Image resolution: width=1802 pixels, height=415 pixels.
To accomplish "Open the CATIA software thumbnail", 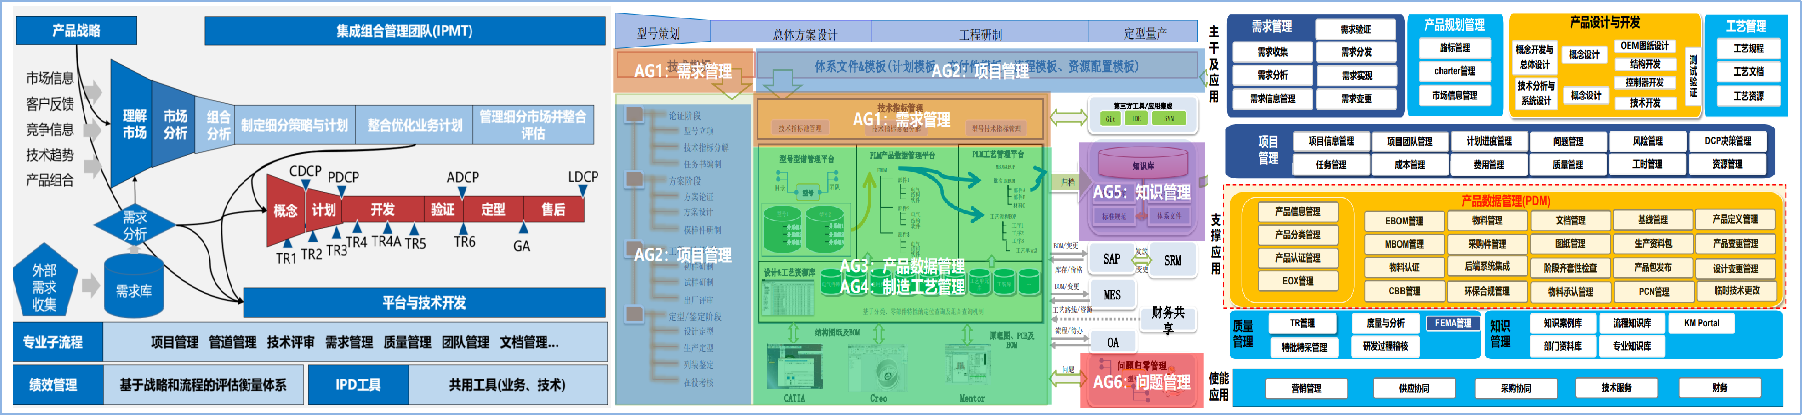I will click(795, 368).
